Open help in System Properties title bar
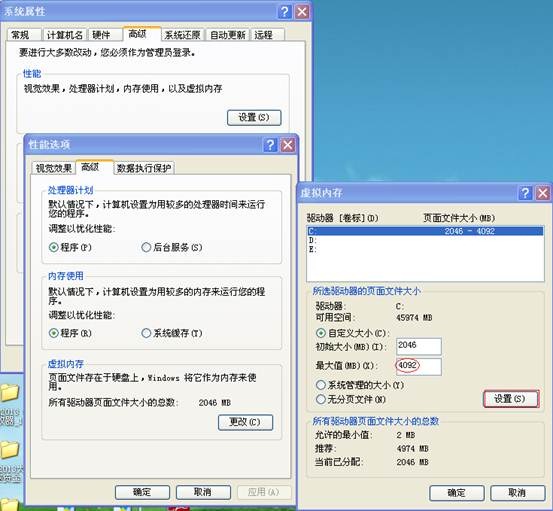Image resolution: width=553 pixels, height=511 pixels. (x=284, y=12)
